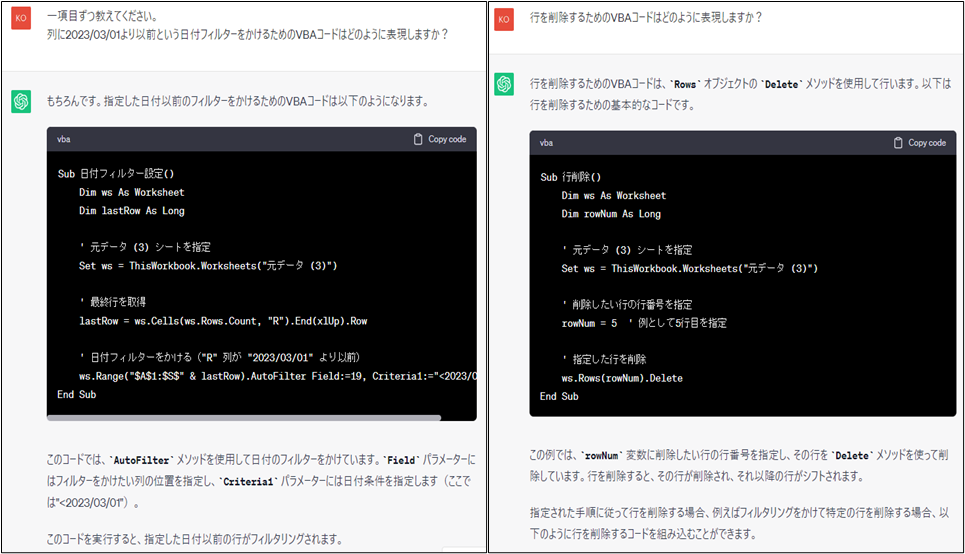Click comment '指定した行を削除' in right code
The height and width of the screenshot is (554, 965).
pyautogui.click(x=604, y=360)
